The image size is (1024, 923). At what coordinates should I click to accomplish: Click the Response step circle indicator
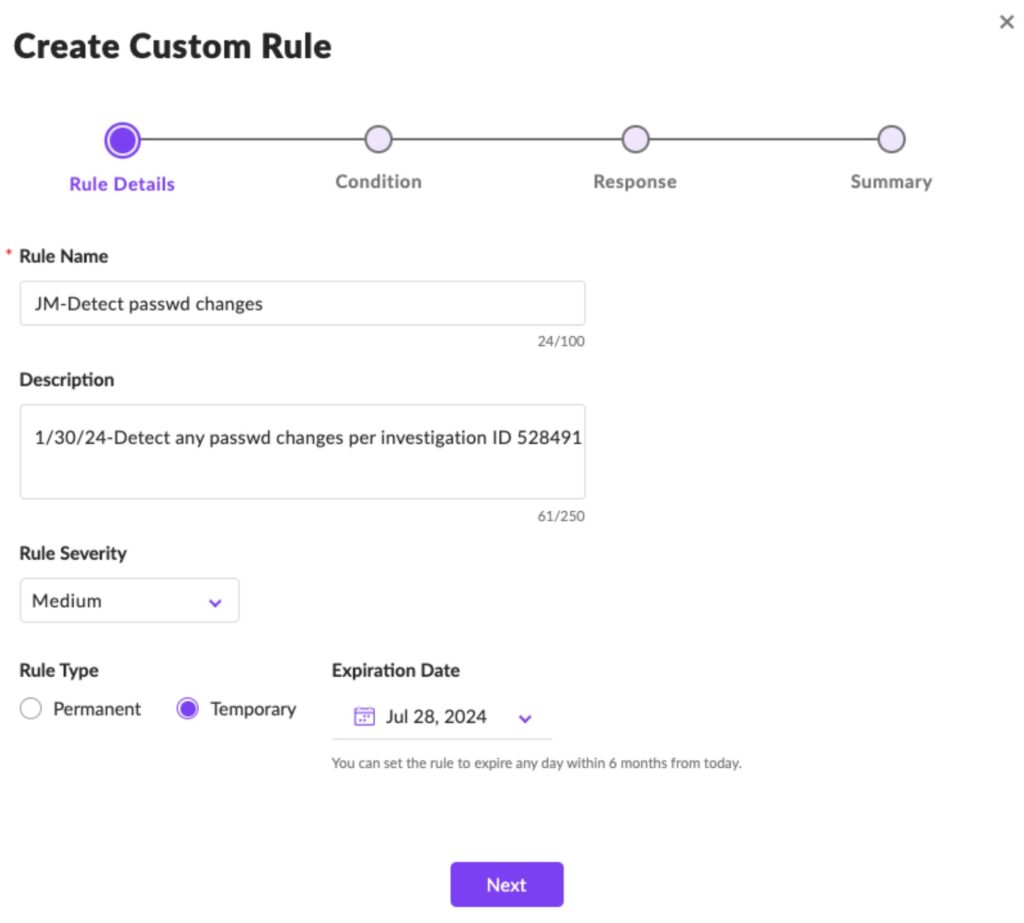tap(635, 140)
